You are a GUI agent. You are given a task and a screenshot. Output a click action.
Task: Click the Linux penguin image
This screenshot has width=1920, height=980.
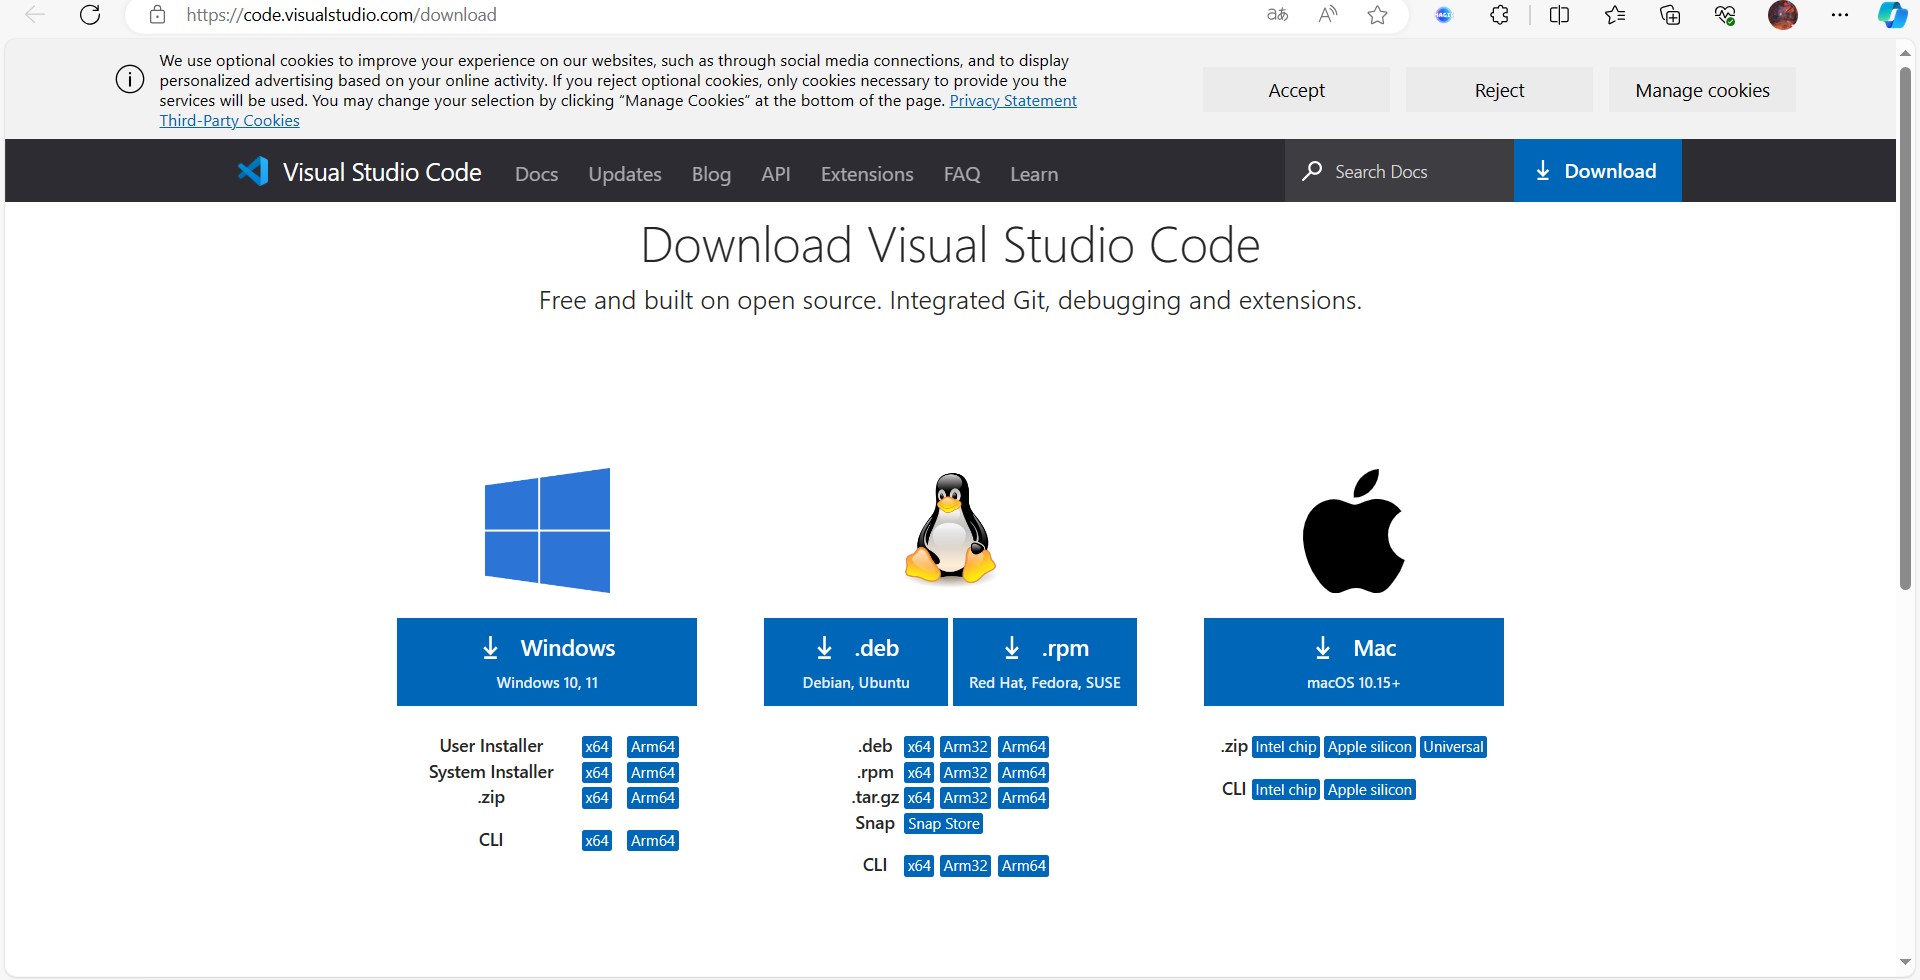[950, 528]
